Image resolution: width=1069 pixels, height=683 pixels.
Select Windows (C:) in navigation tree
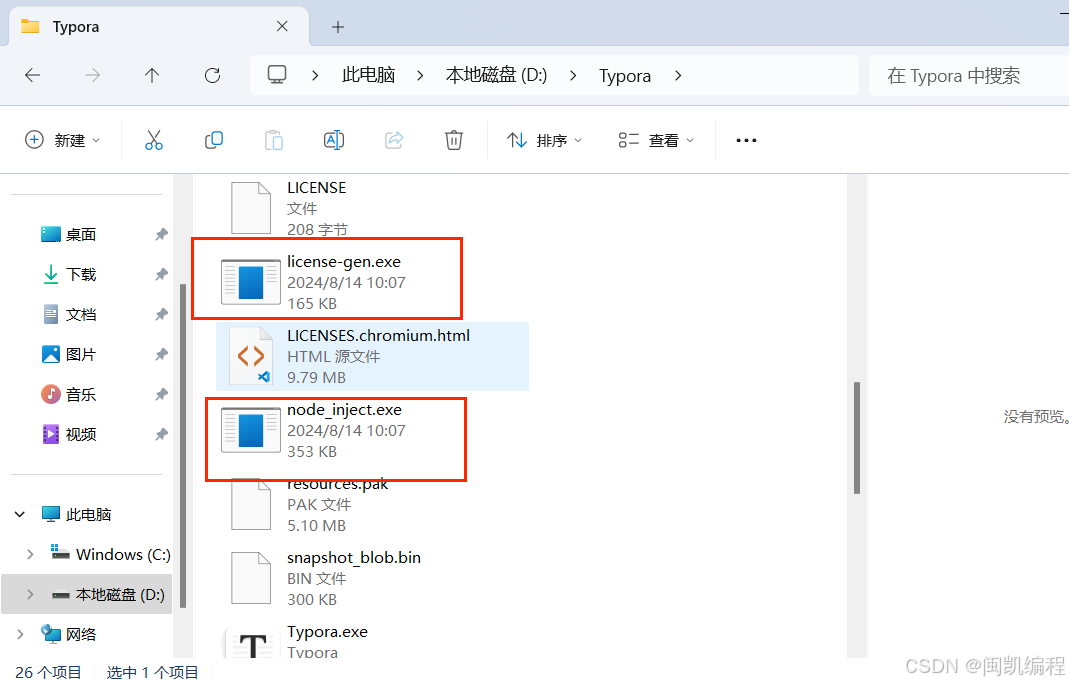pos(123,555)
